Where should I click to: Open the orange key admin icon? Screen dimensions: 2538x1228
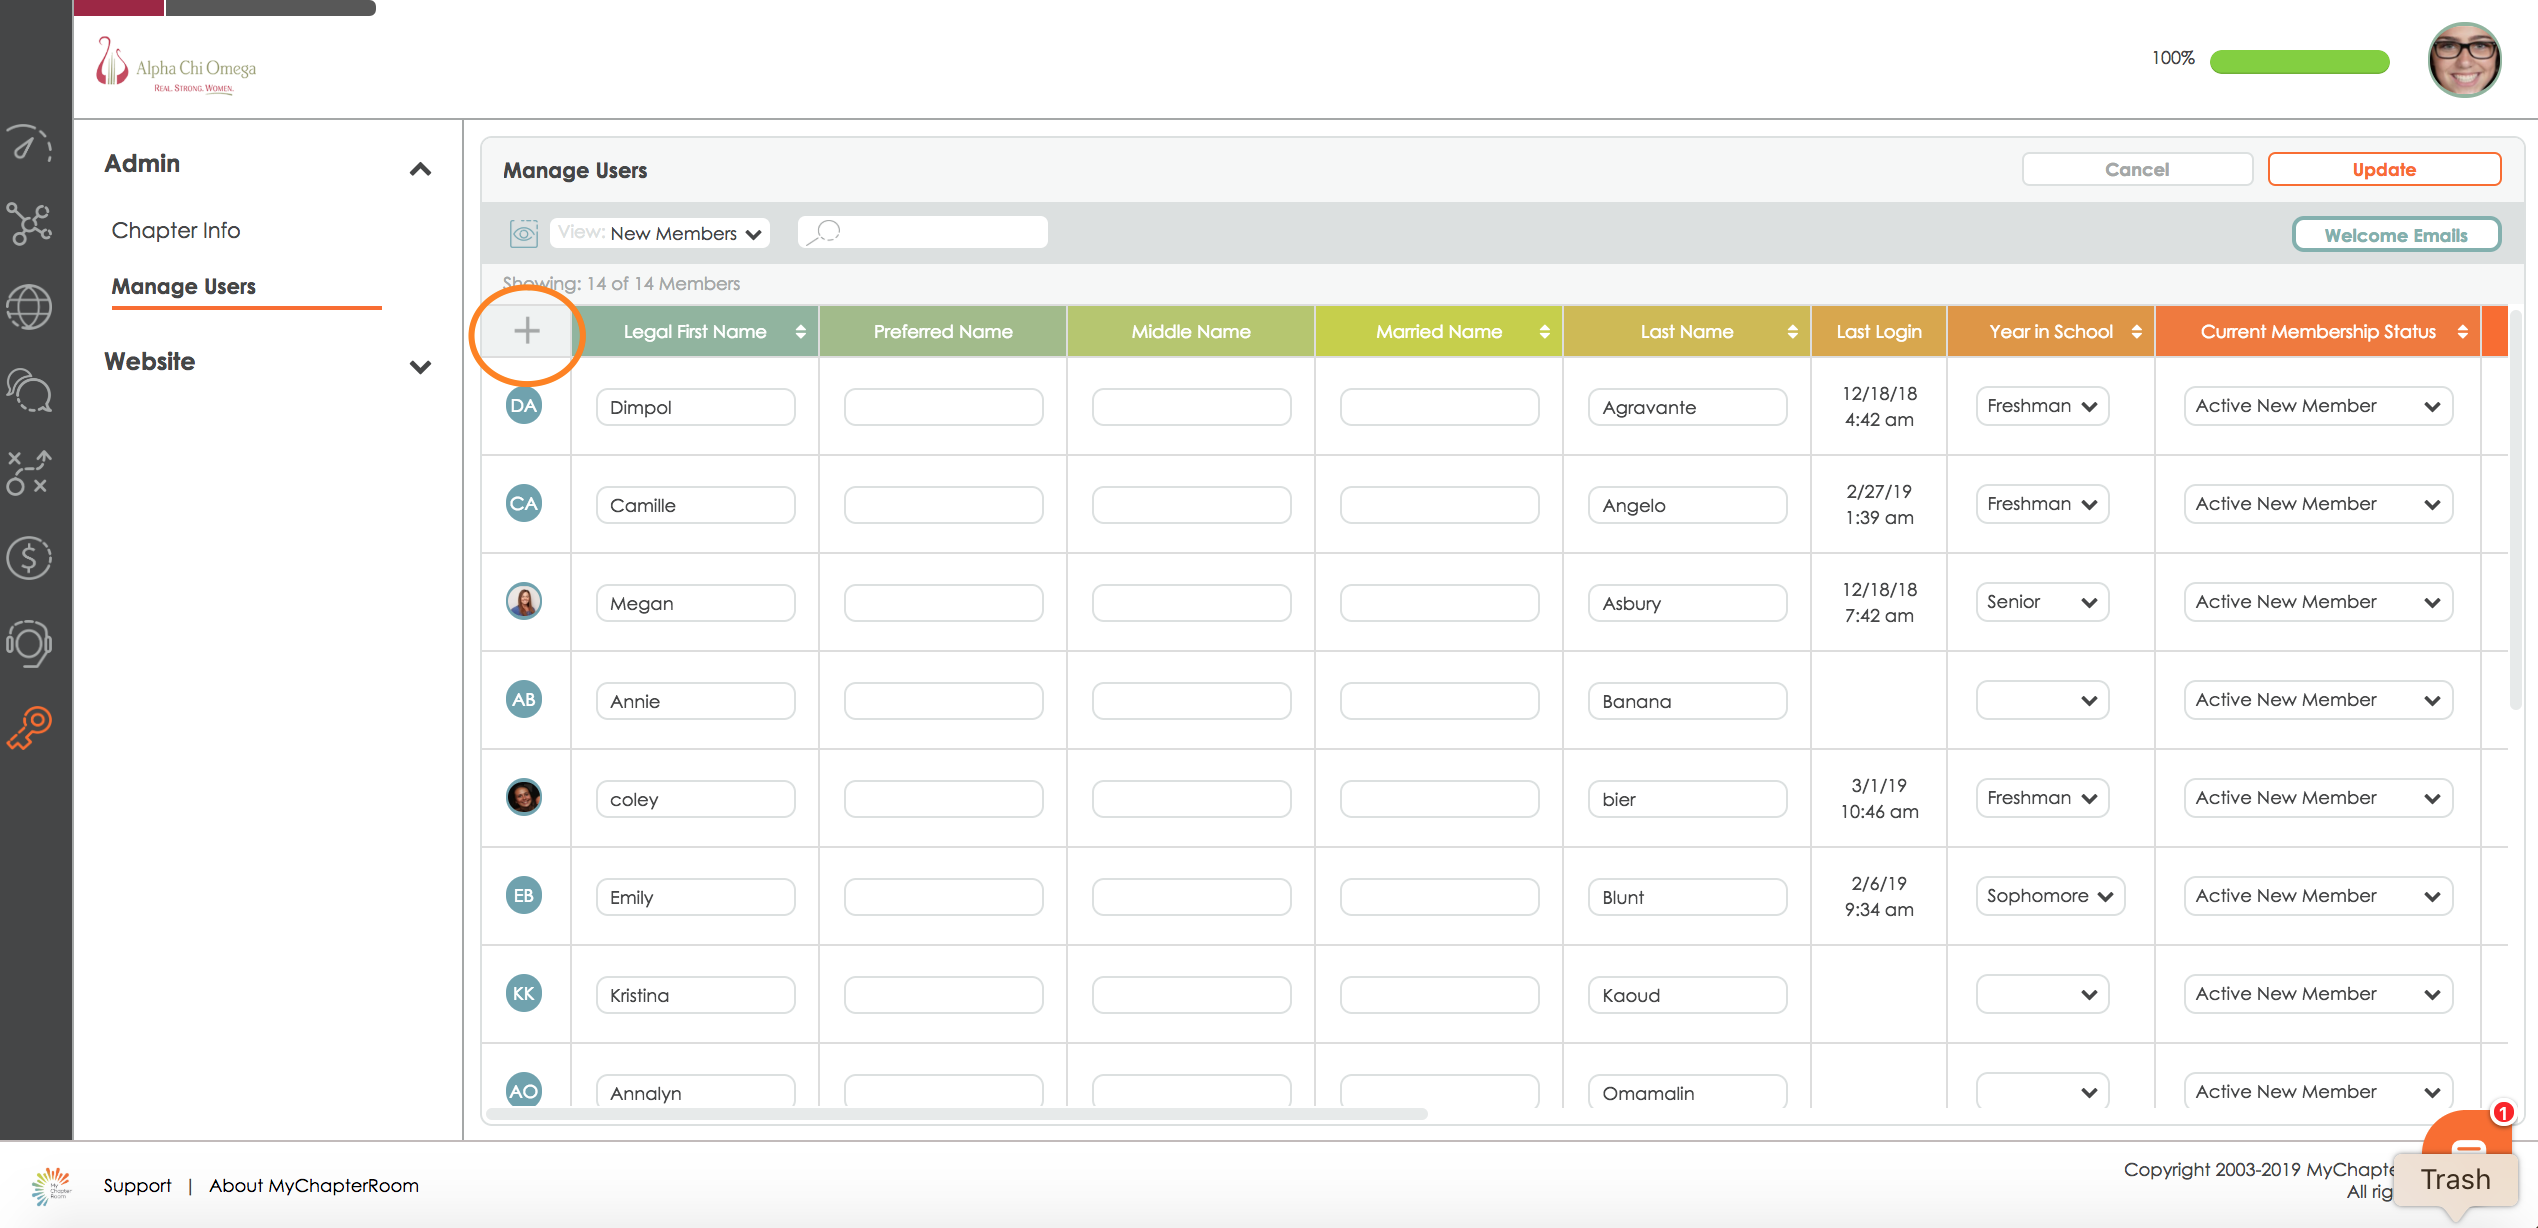pos(30,727)
